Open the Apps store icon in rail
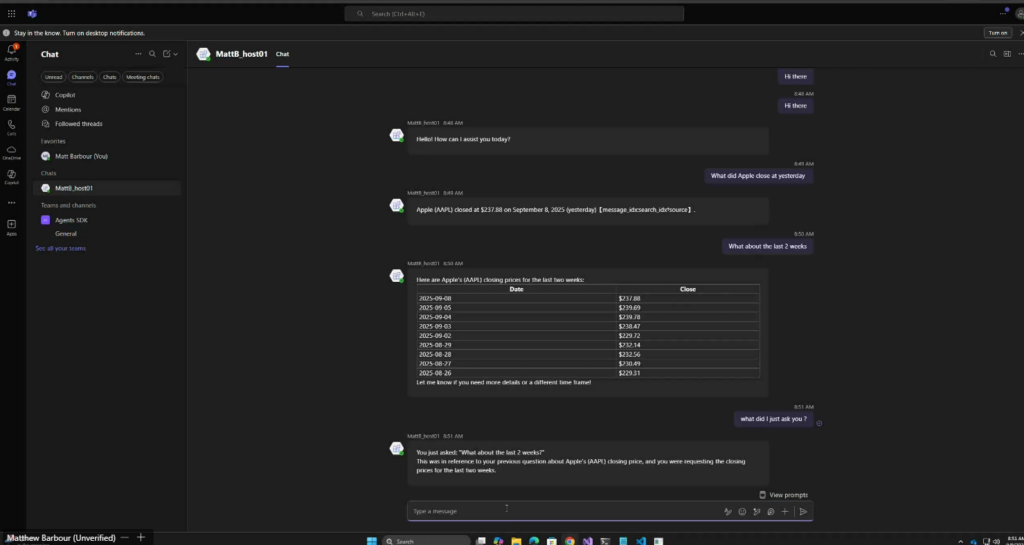 [12, 227]
